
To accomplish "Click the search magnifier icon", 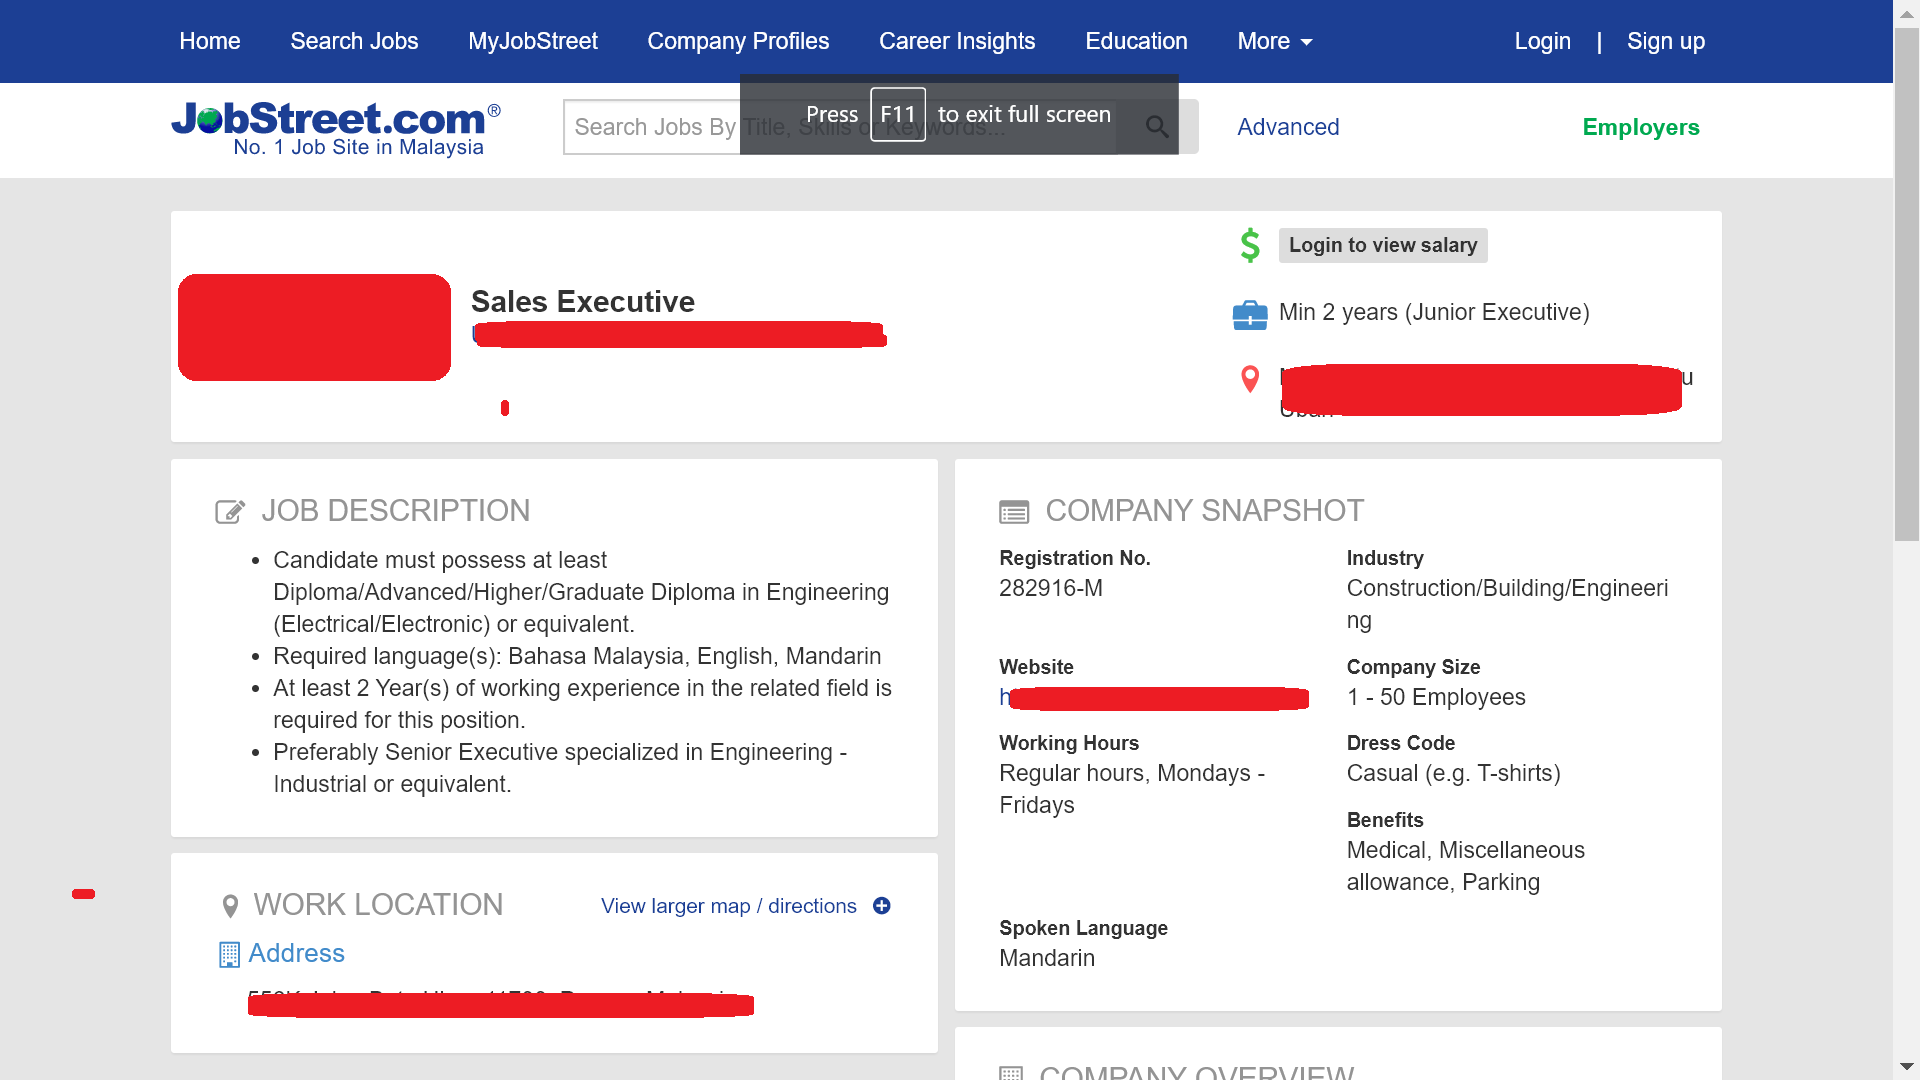I will pyautogui.click(x=1157, y=127).
